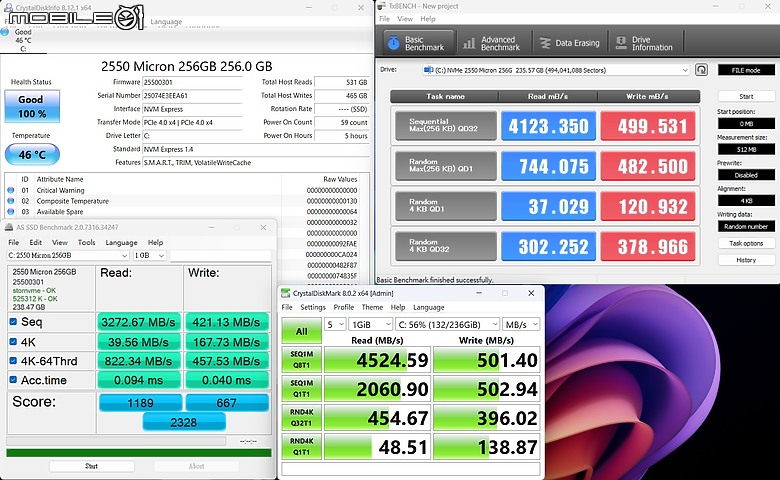This screenshot has width=780, height=480.
Task: Click Measurement size 512 MB field
Action: tap(746, 149)
